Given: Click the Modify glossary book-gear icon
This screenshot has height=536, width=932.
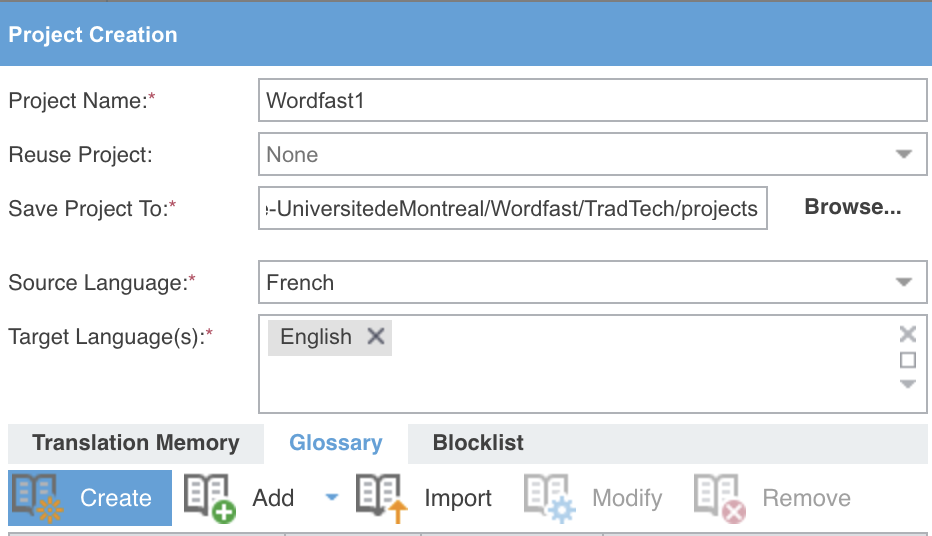Looking at the screenshot, I should (x=550, y=498).
